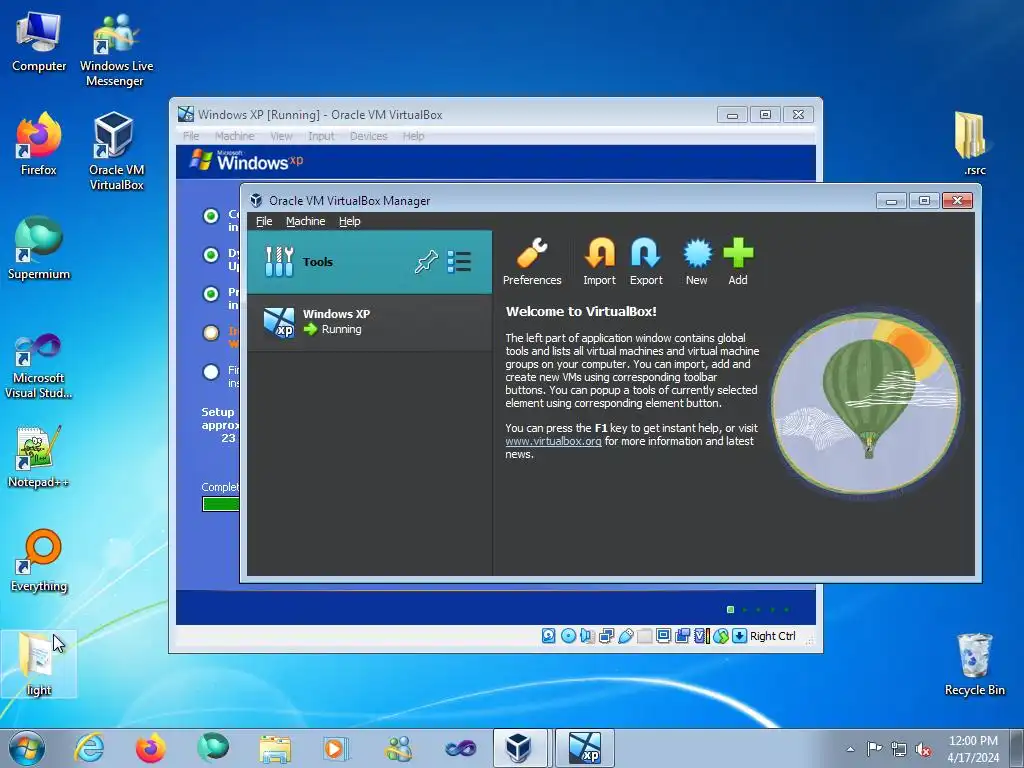The width and height of the screenshot is (1024, 768).
Task: Launch Internet Explorer from the taskbar
Action: tap(89, 748)
